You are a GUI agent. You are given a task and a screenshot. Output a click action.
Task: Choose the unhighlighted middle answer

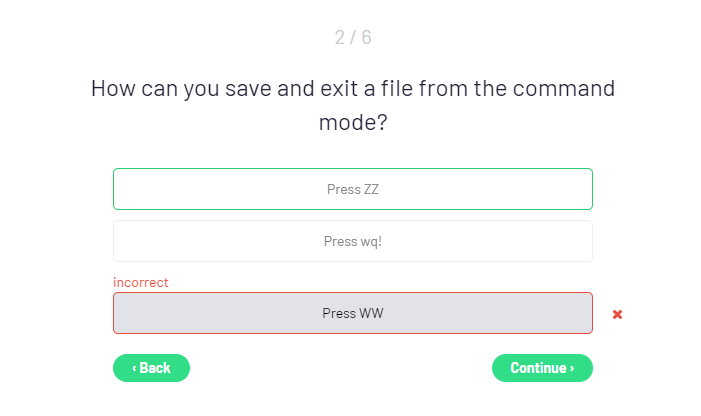[352, 241]
